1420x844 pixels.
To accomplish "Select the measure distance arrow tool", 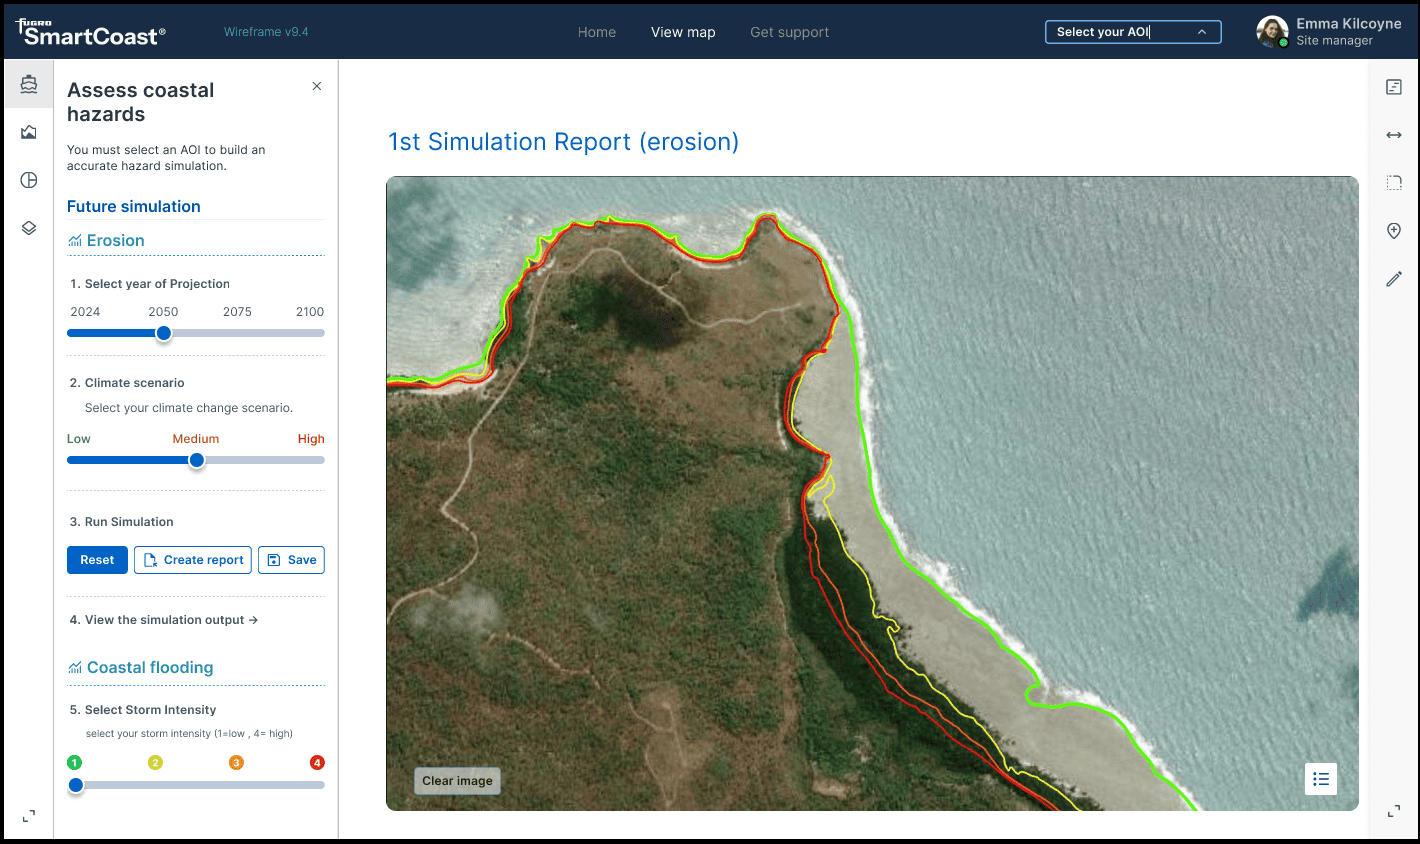I will (x=1394, y=135).
